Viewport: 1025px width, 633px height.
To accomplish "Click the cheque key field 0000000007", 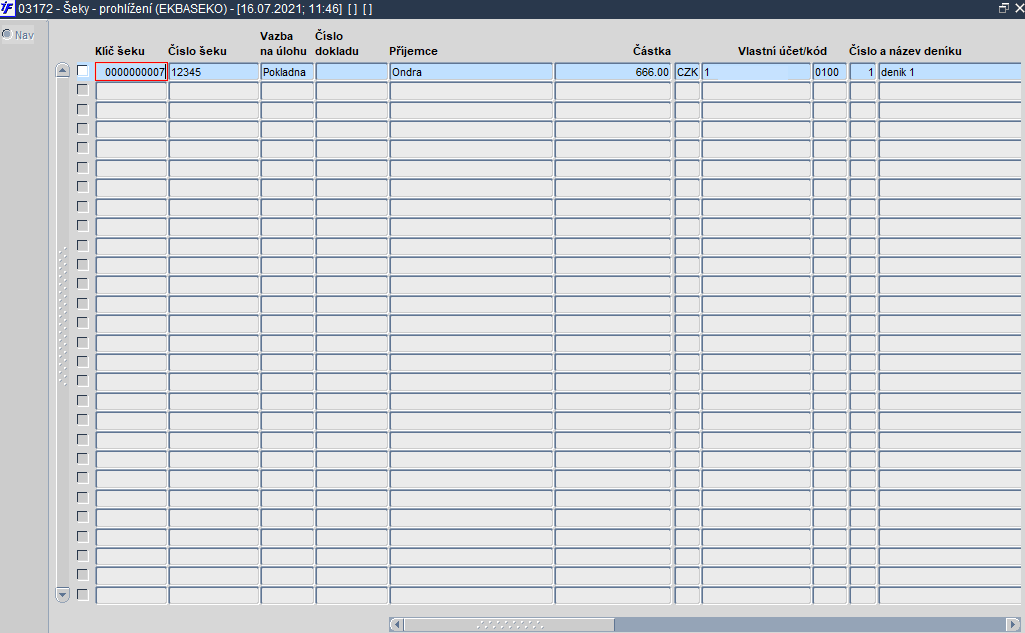I will coord(131,72).
